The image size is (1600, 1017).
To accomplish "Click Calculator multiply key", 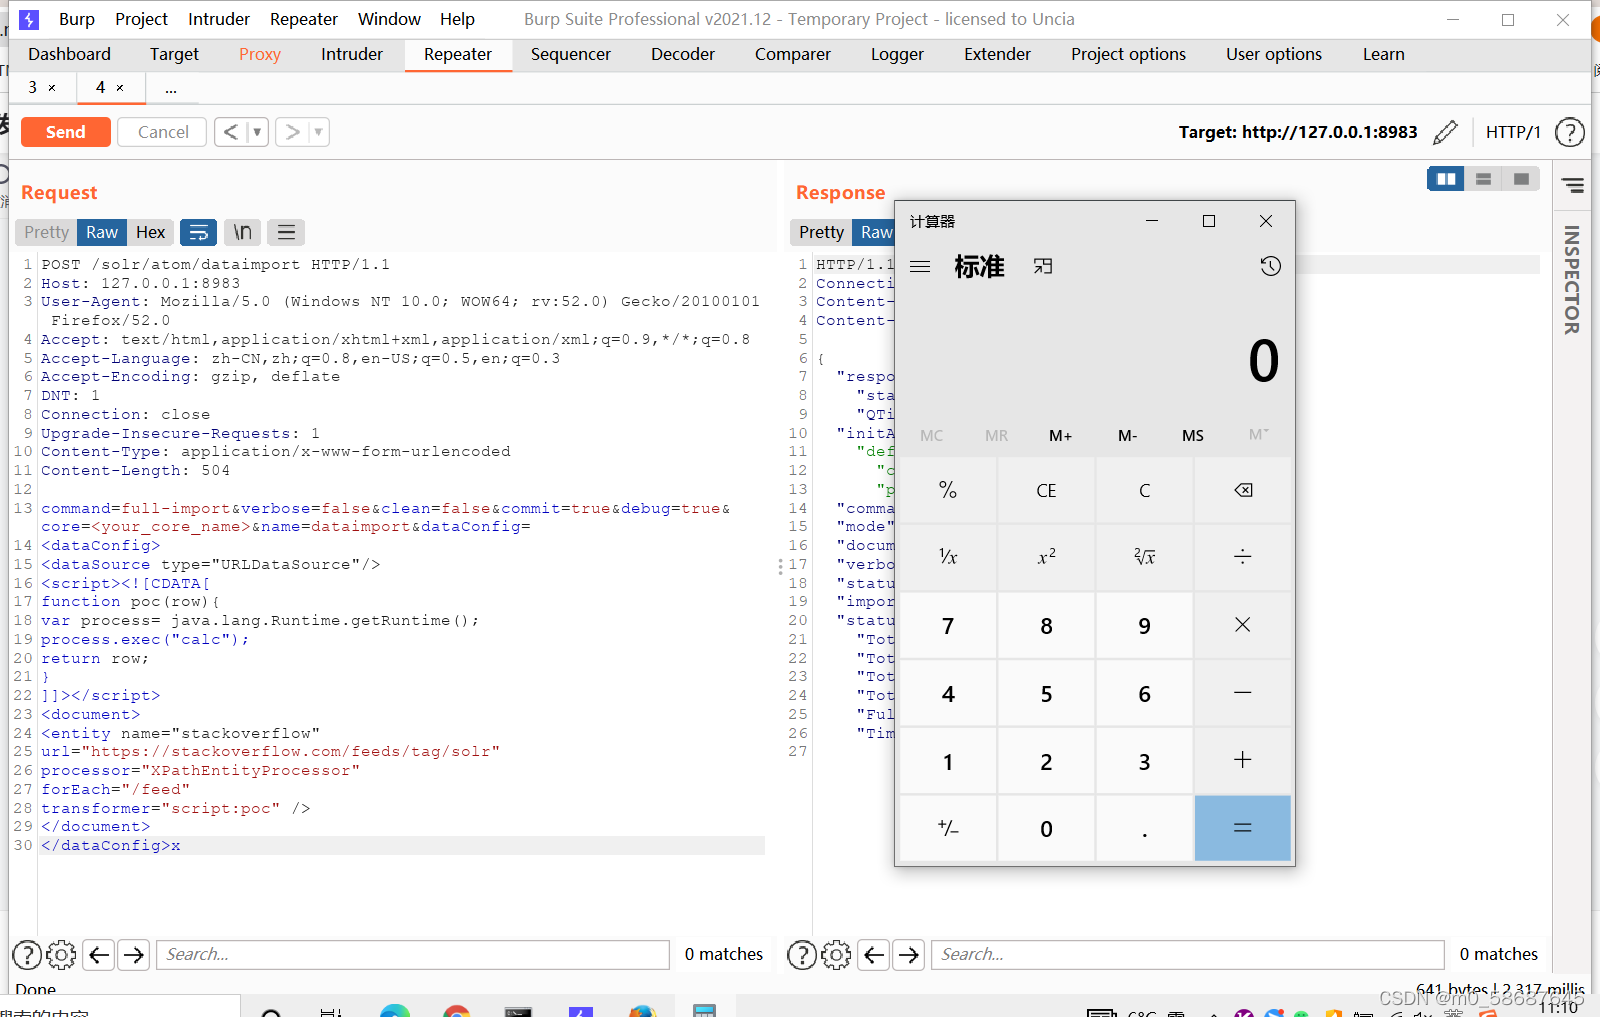I will (x=1243, y=625).
